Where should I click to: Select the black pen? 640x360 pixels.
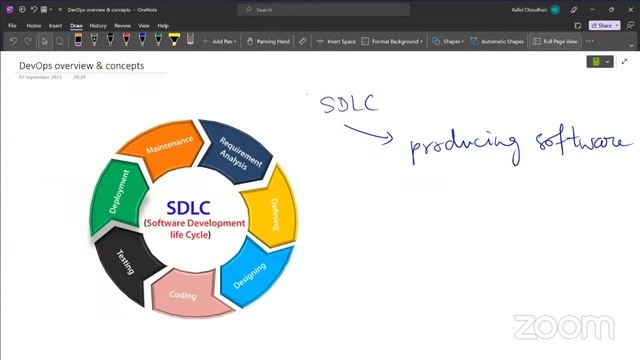click(110, 40)
